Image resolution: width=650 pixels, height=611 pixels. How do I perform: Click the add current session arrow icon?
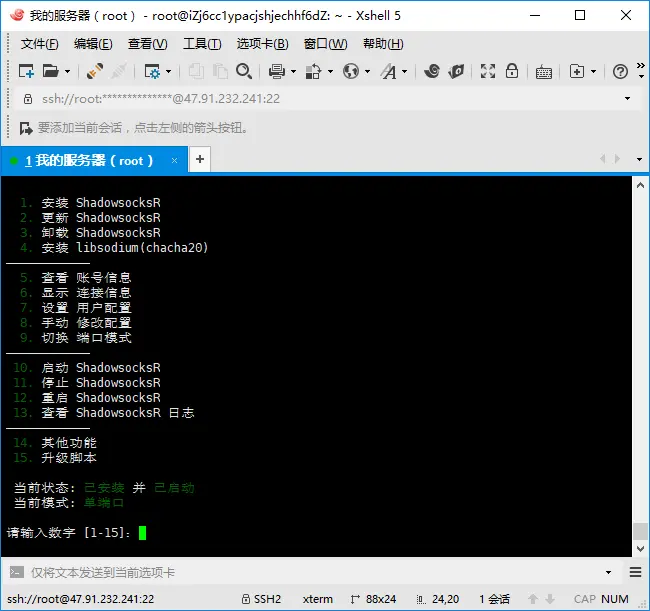coord(26,128)
